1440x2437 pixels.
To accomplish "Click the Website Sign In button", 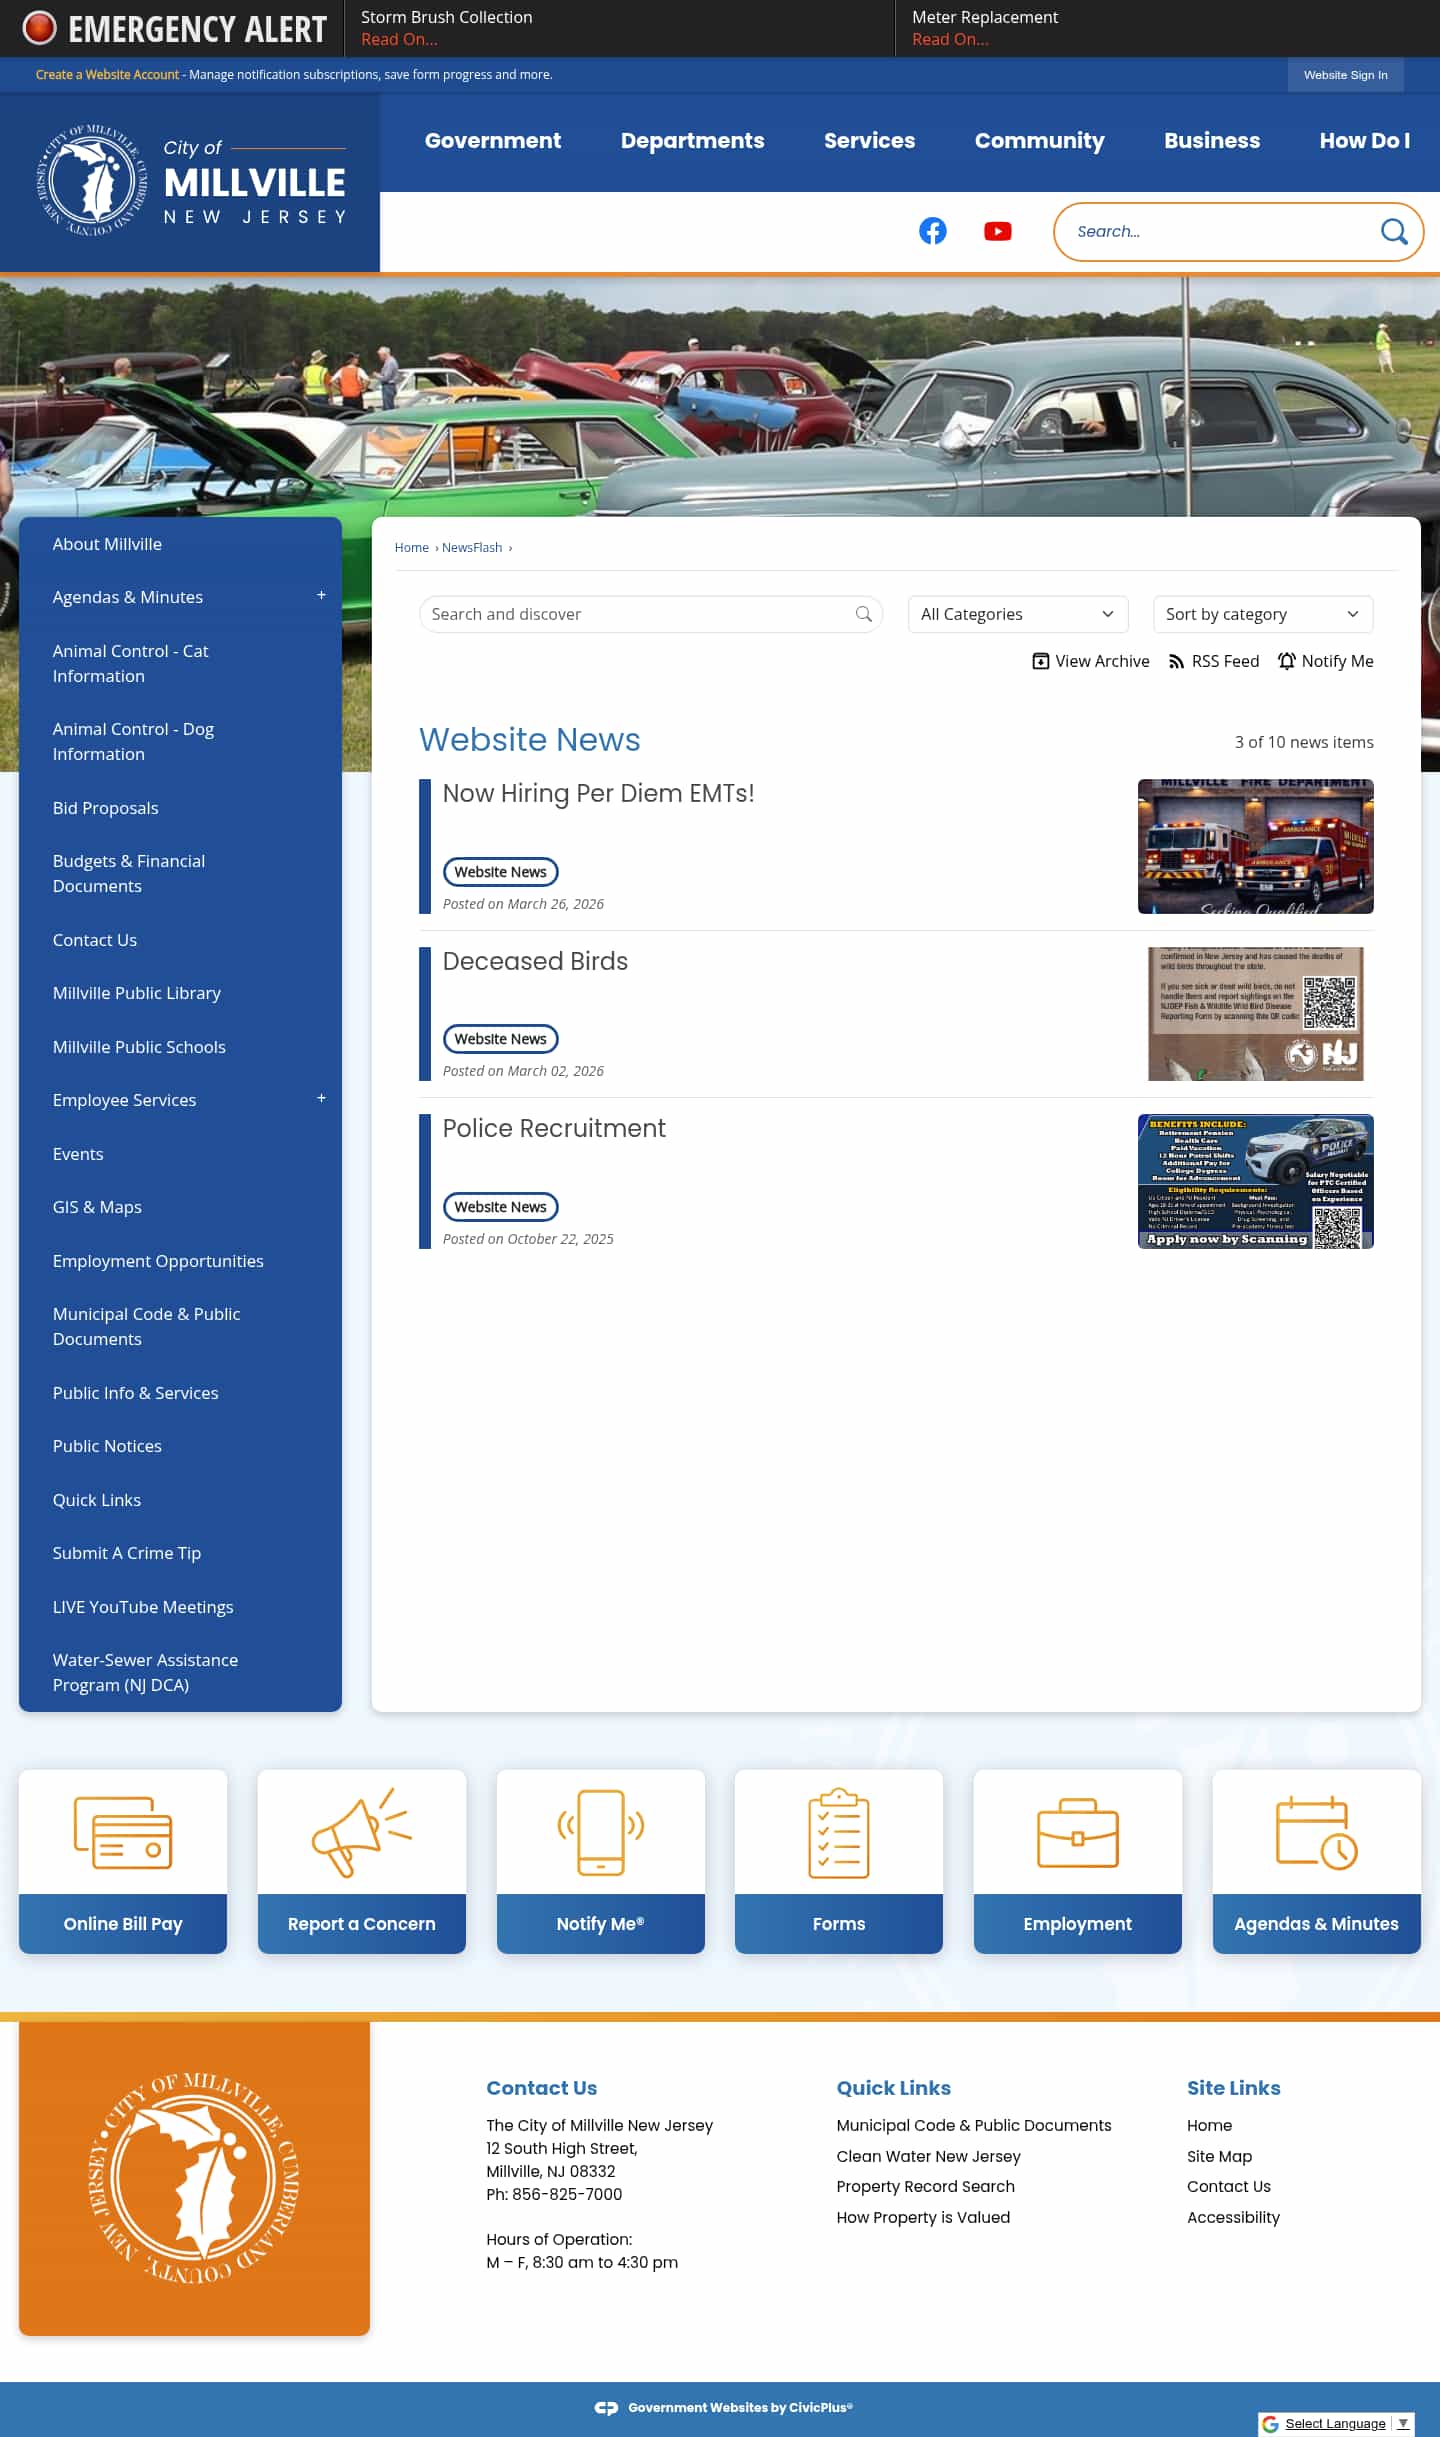I will tap(1345, 75).
